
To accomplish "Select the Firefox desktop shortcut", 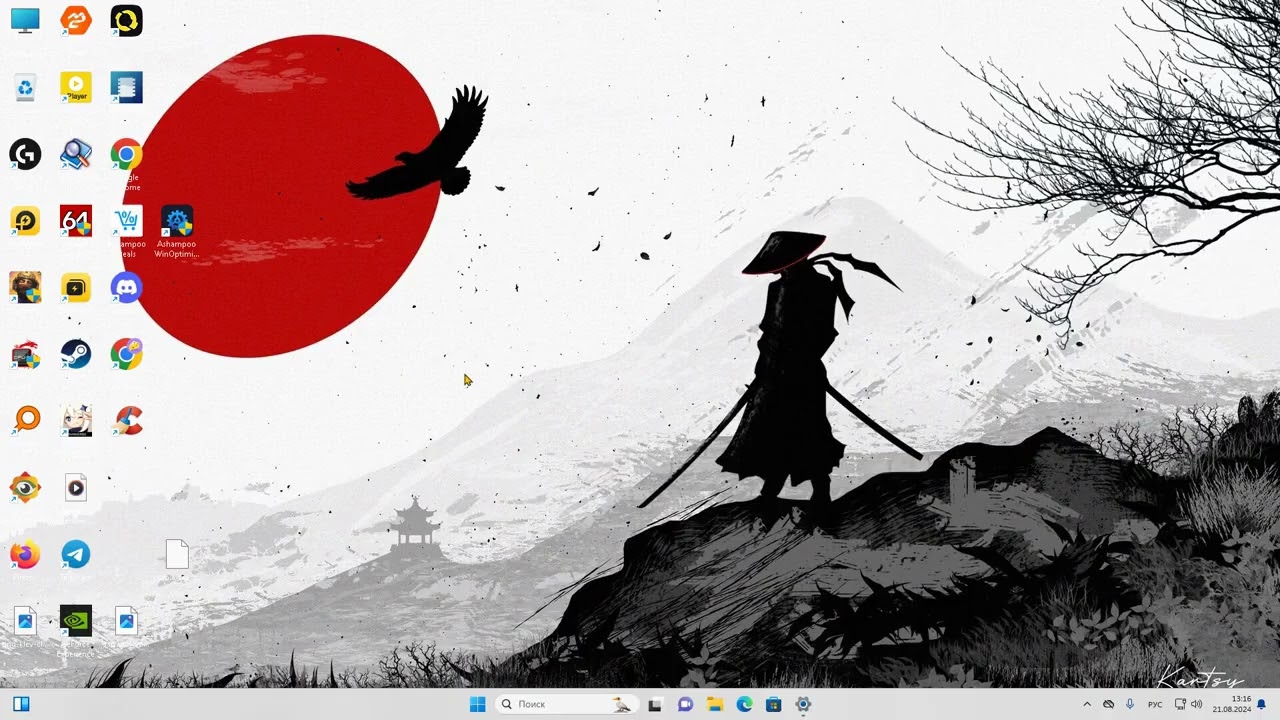I will pos(25,555).
